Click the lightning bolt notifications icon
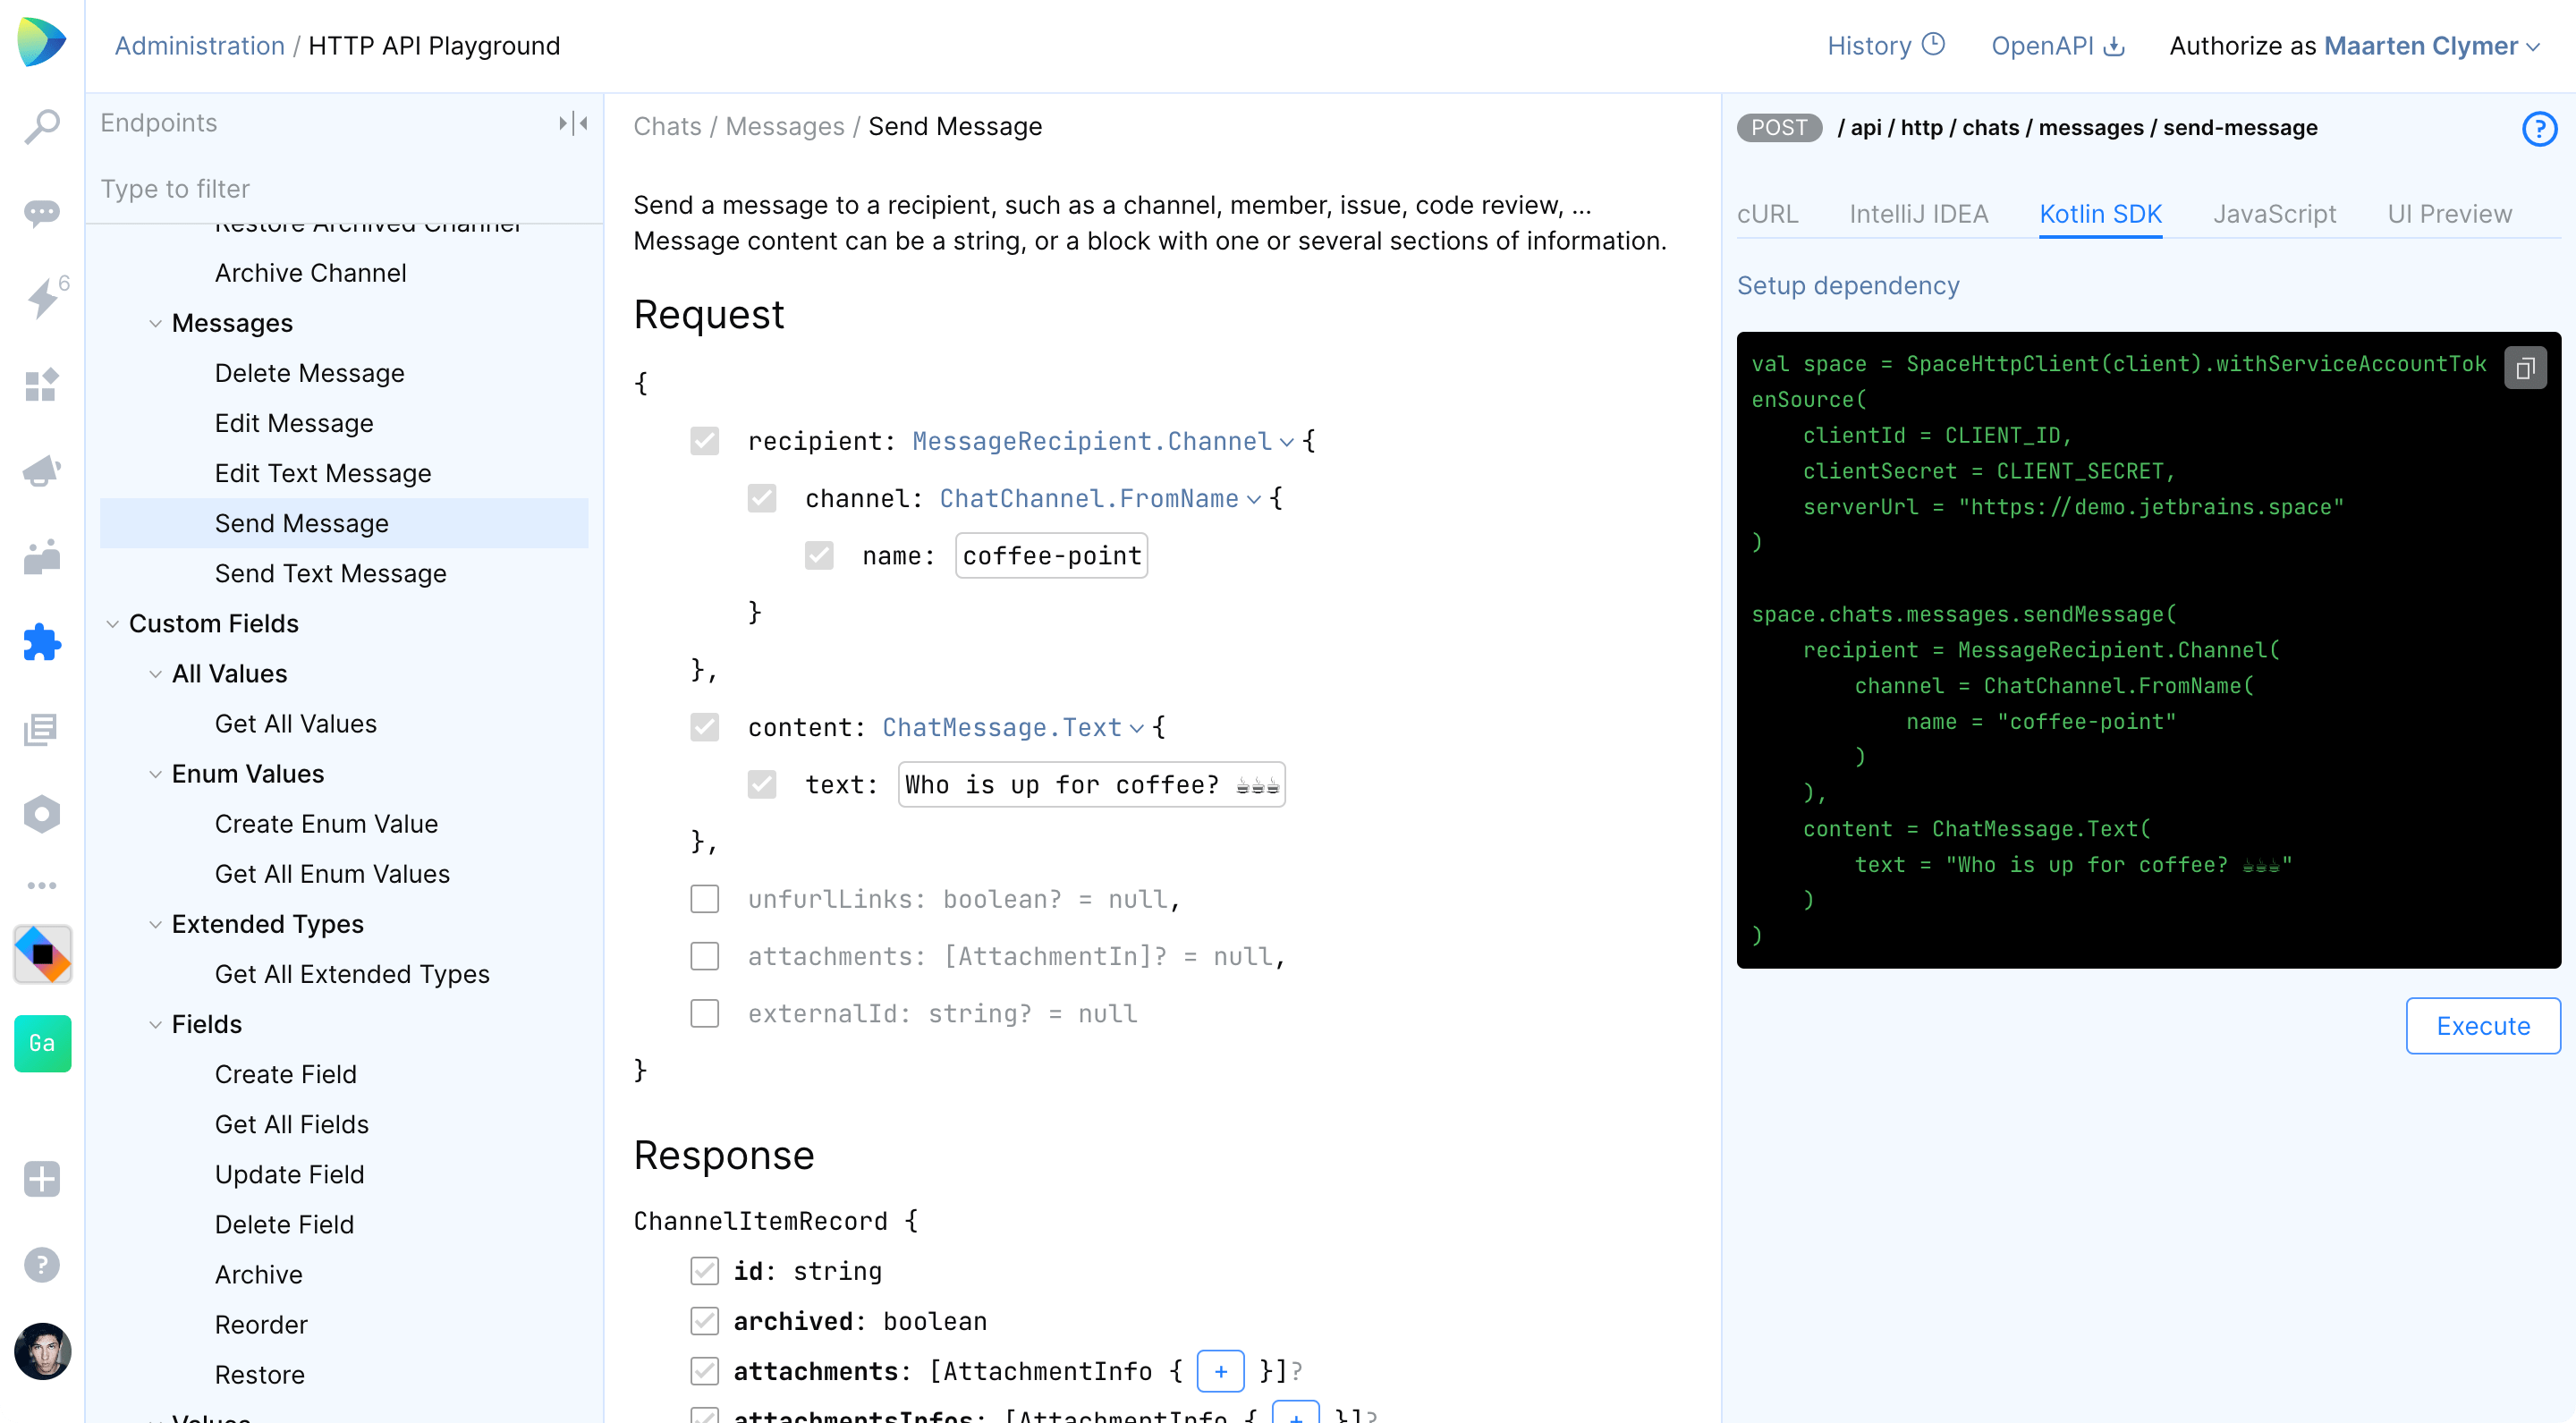The width and height of the screenshot is (2576, 1423). coord(42,299)
